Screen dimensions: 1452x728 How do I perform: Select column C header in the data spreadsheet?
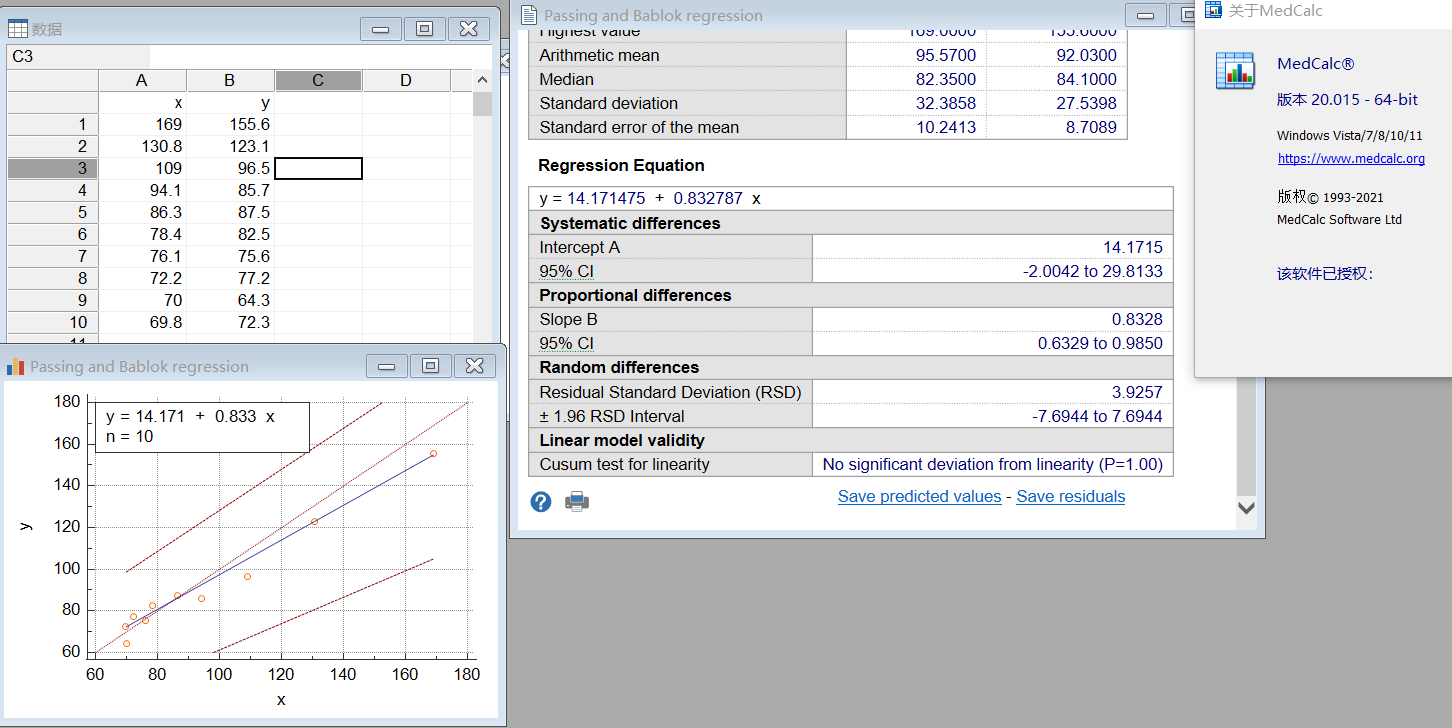click(x=318, y=80)
